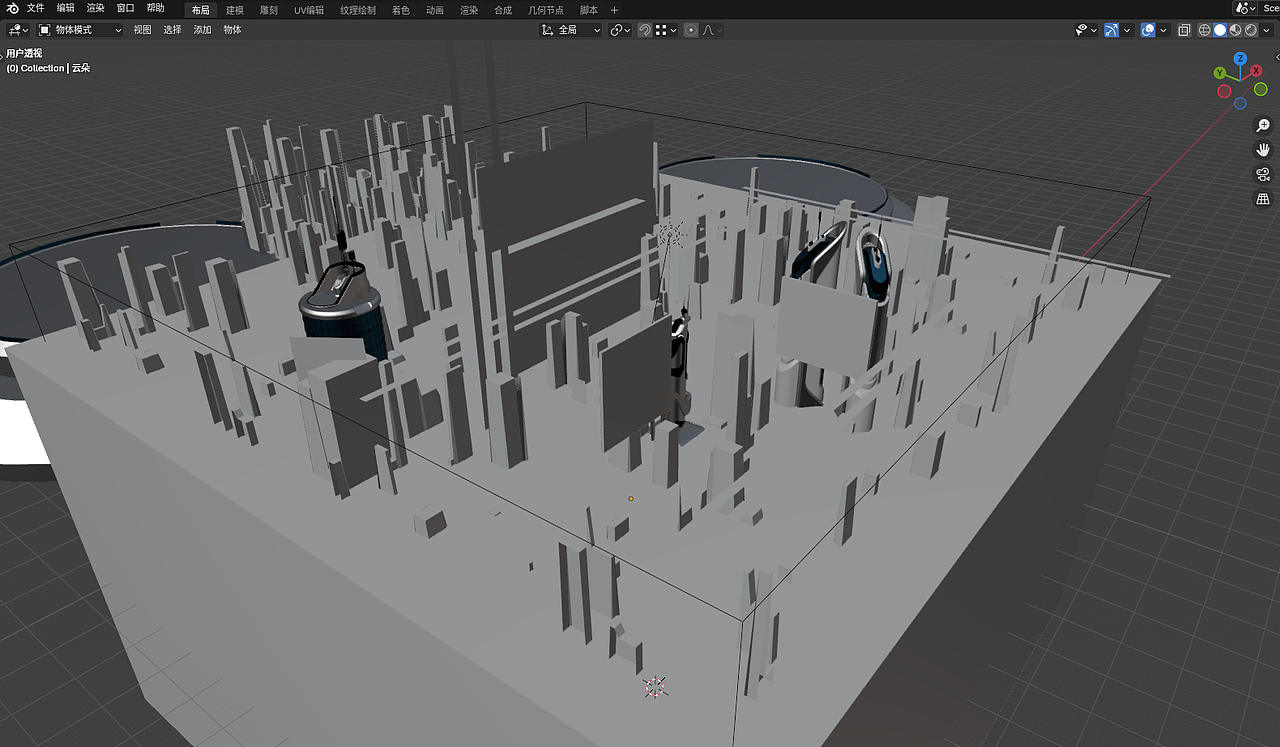
Task: Toggle show gizmos button
Action: pos(1112,30)
